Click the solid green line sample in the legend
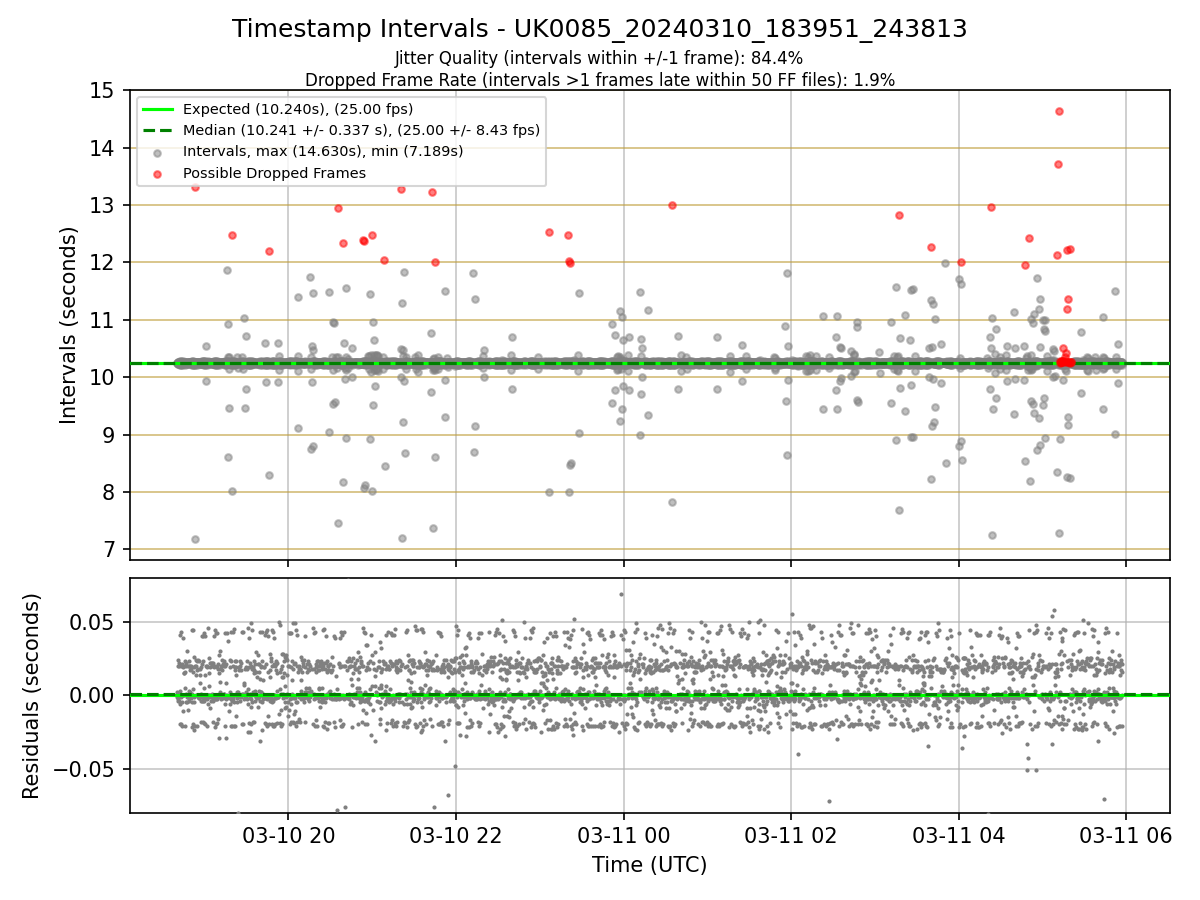Image resolution: width=1200 pixels, height=900 pixels. 159,109
